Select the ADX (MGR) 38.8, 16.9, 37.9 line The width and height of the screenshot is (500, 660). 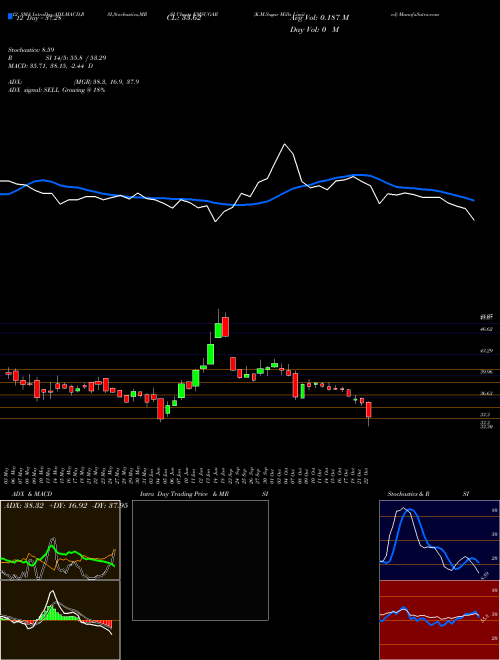click(x=73, y=82)
